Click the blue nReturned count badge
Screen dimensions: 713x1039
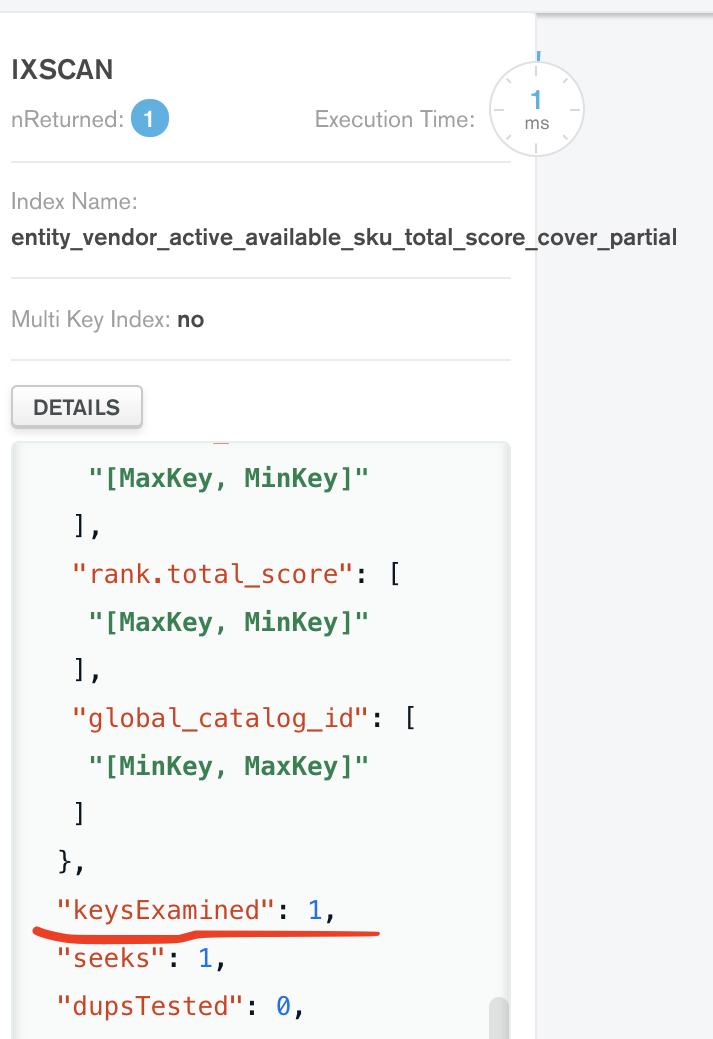(149, 120)
